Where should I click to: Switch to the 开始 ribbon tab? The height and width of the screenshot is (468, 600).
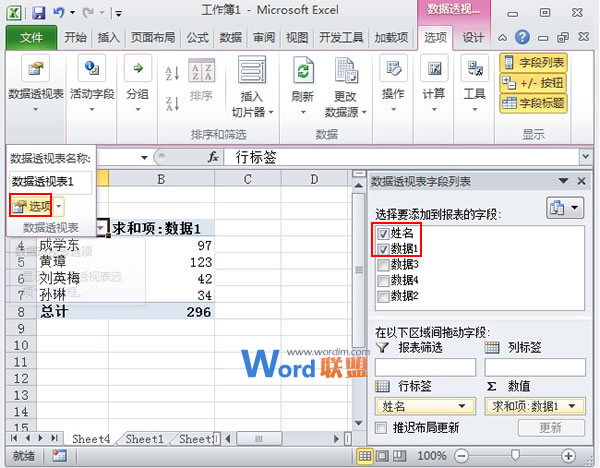(75, 38)
